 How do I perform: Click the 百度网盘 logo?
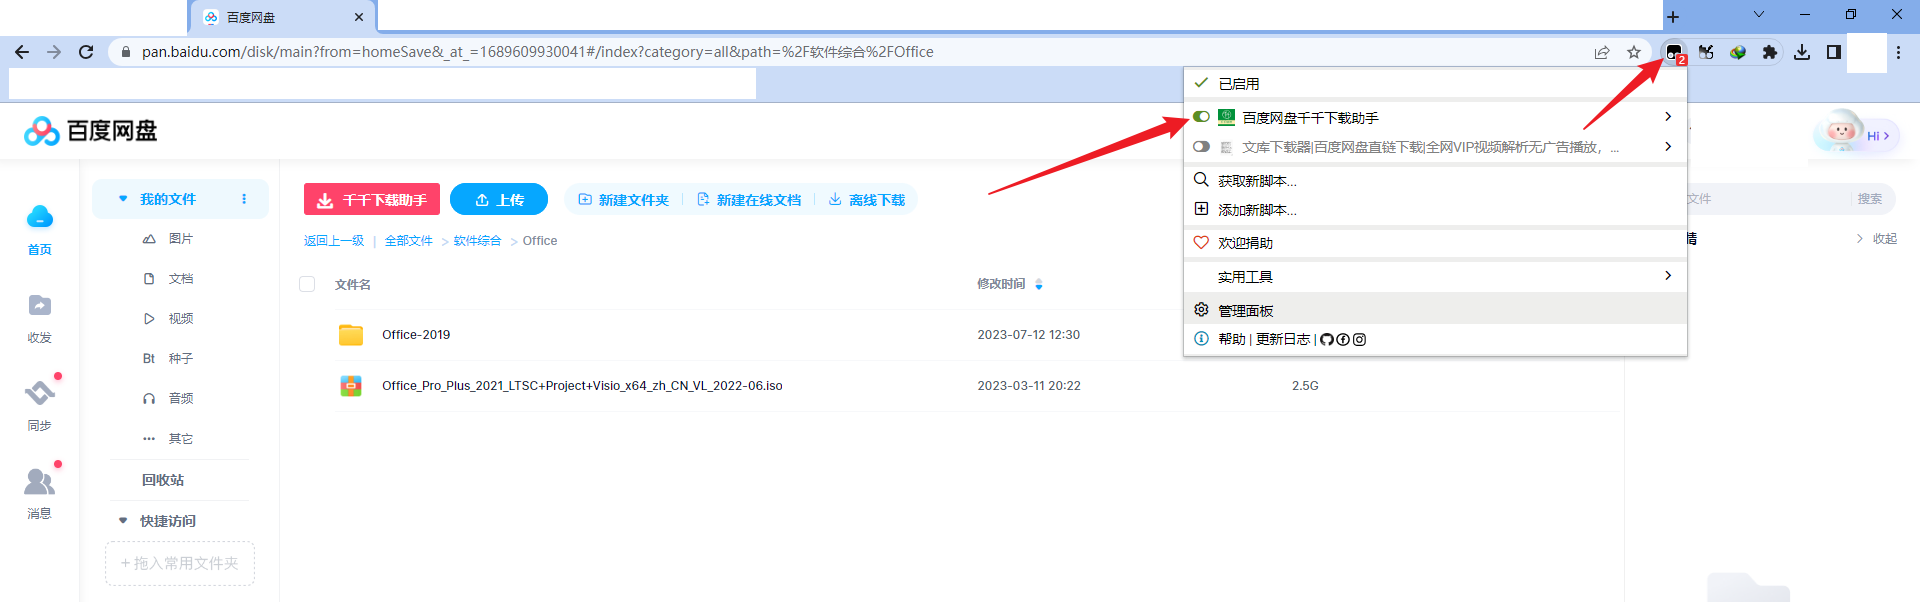point(91,131)
